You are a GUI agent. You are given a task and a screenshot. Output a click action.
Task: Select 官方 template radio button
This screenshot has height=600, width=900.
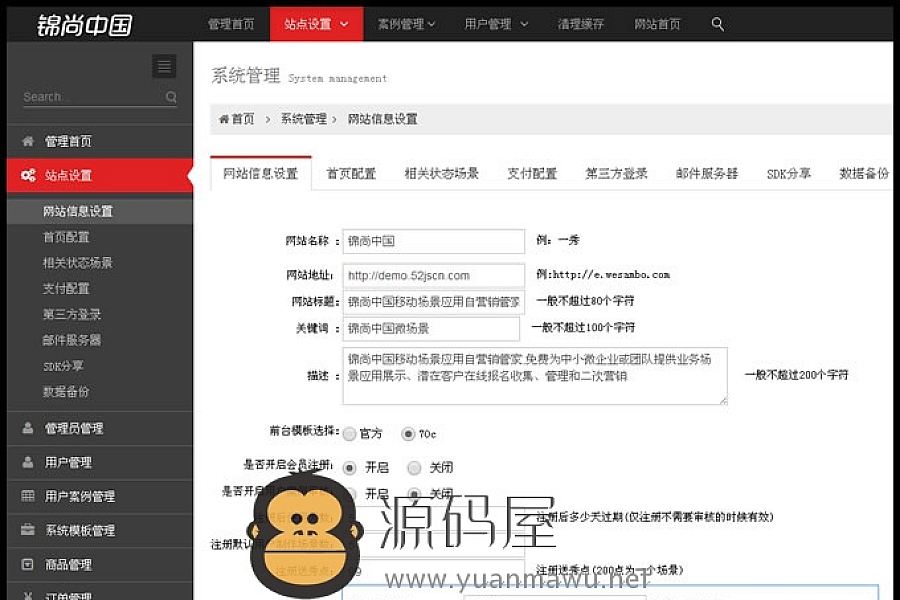pos(349,434)
